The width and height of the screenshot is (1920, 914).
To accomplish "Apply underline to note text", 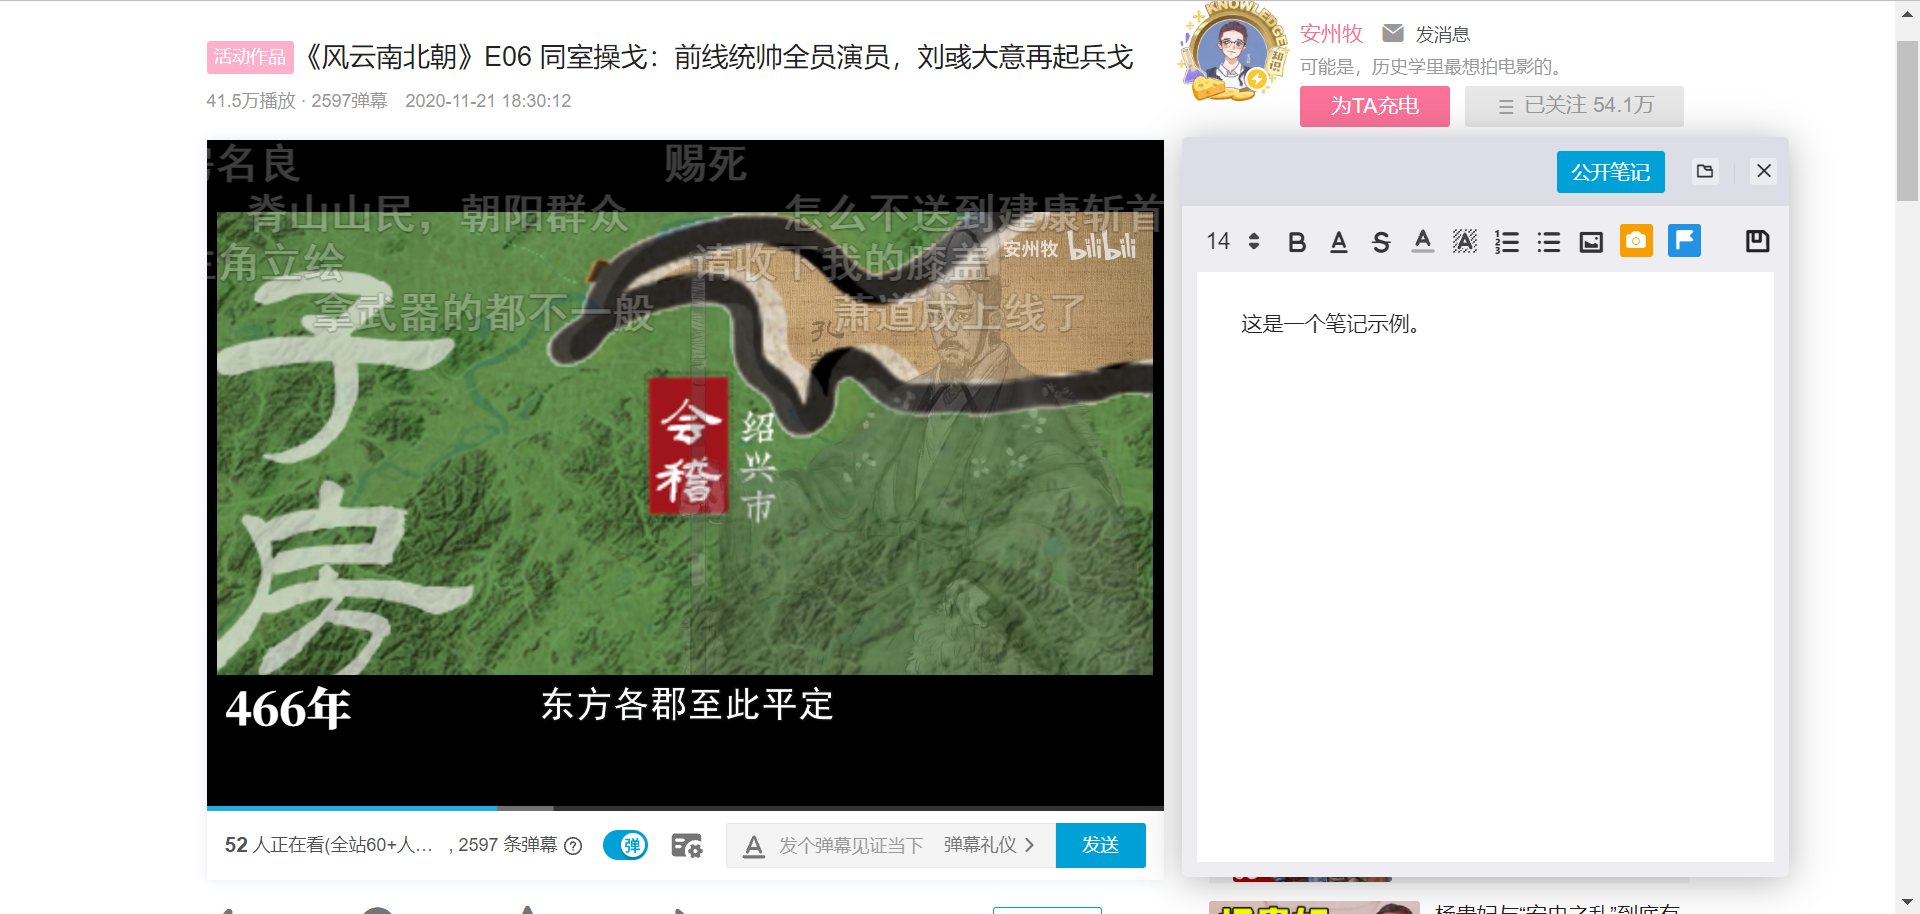I will (x=1339, y=242).
